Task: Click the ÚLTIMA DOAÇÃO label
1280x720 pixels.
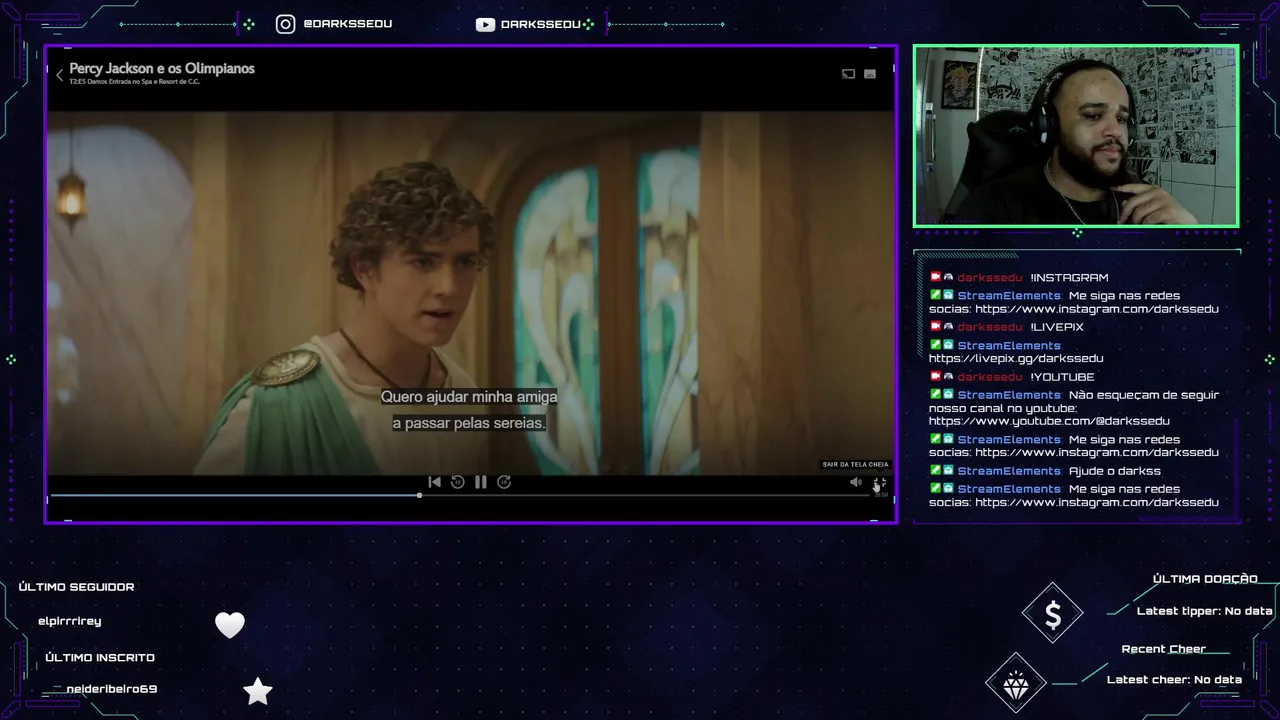Action: pos(1205,579)
